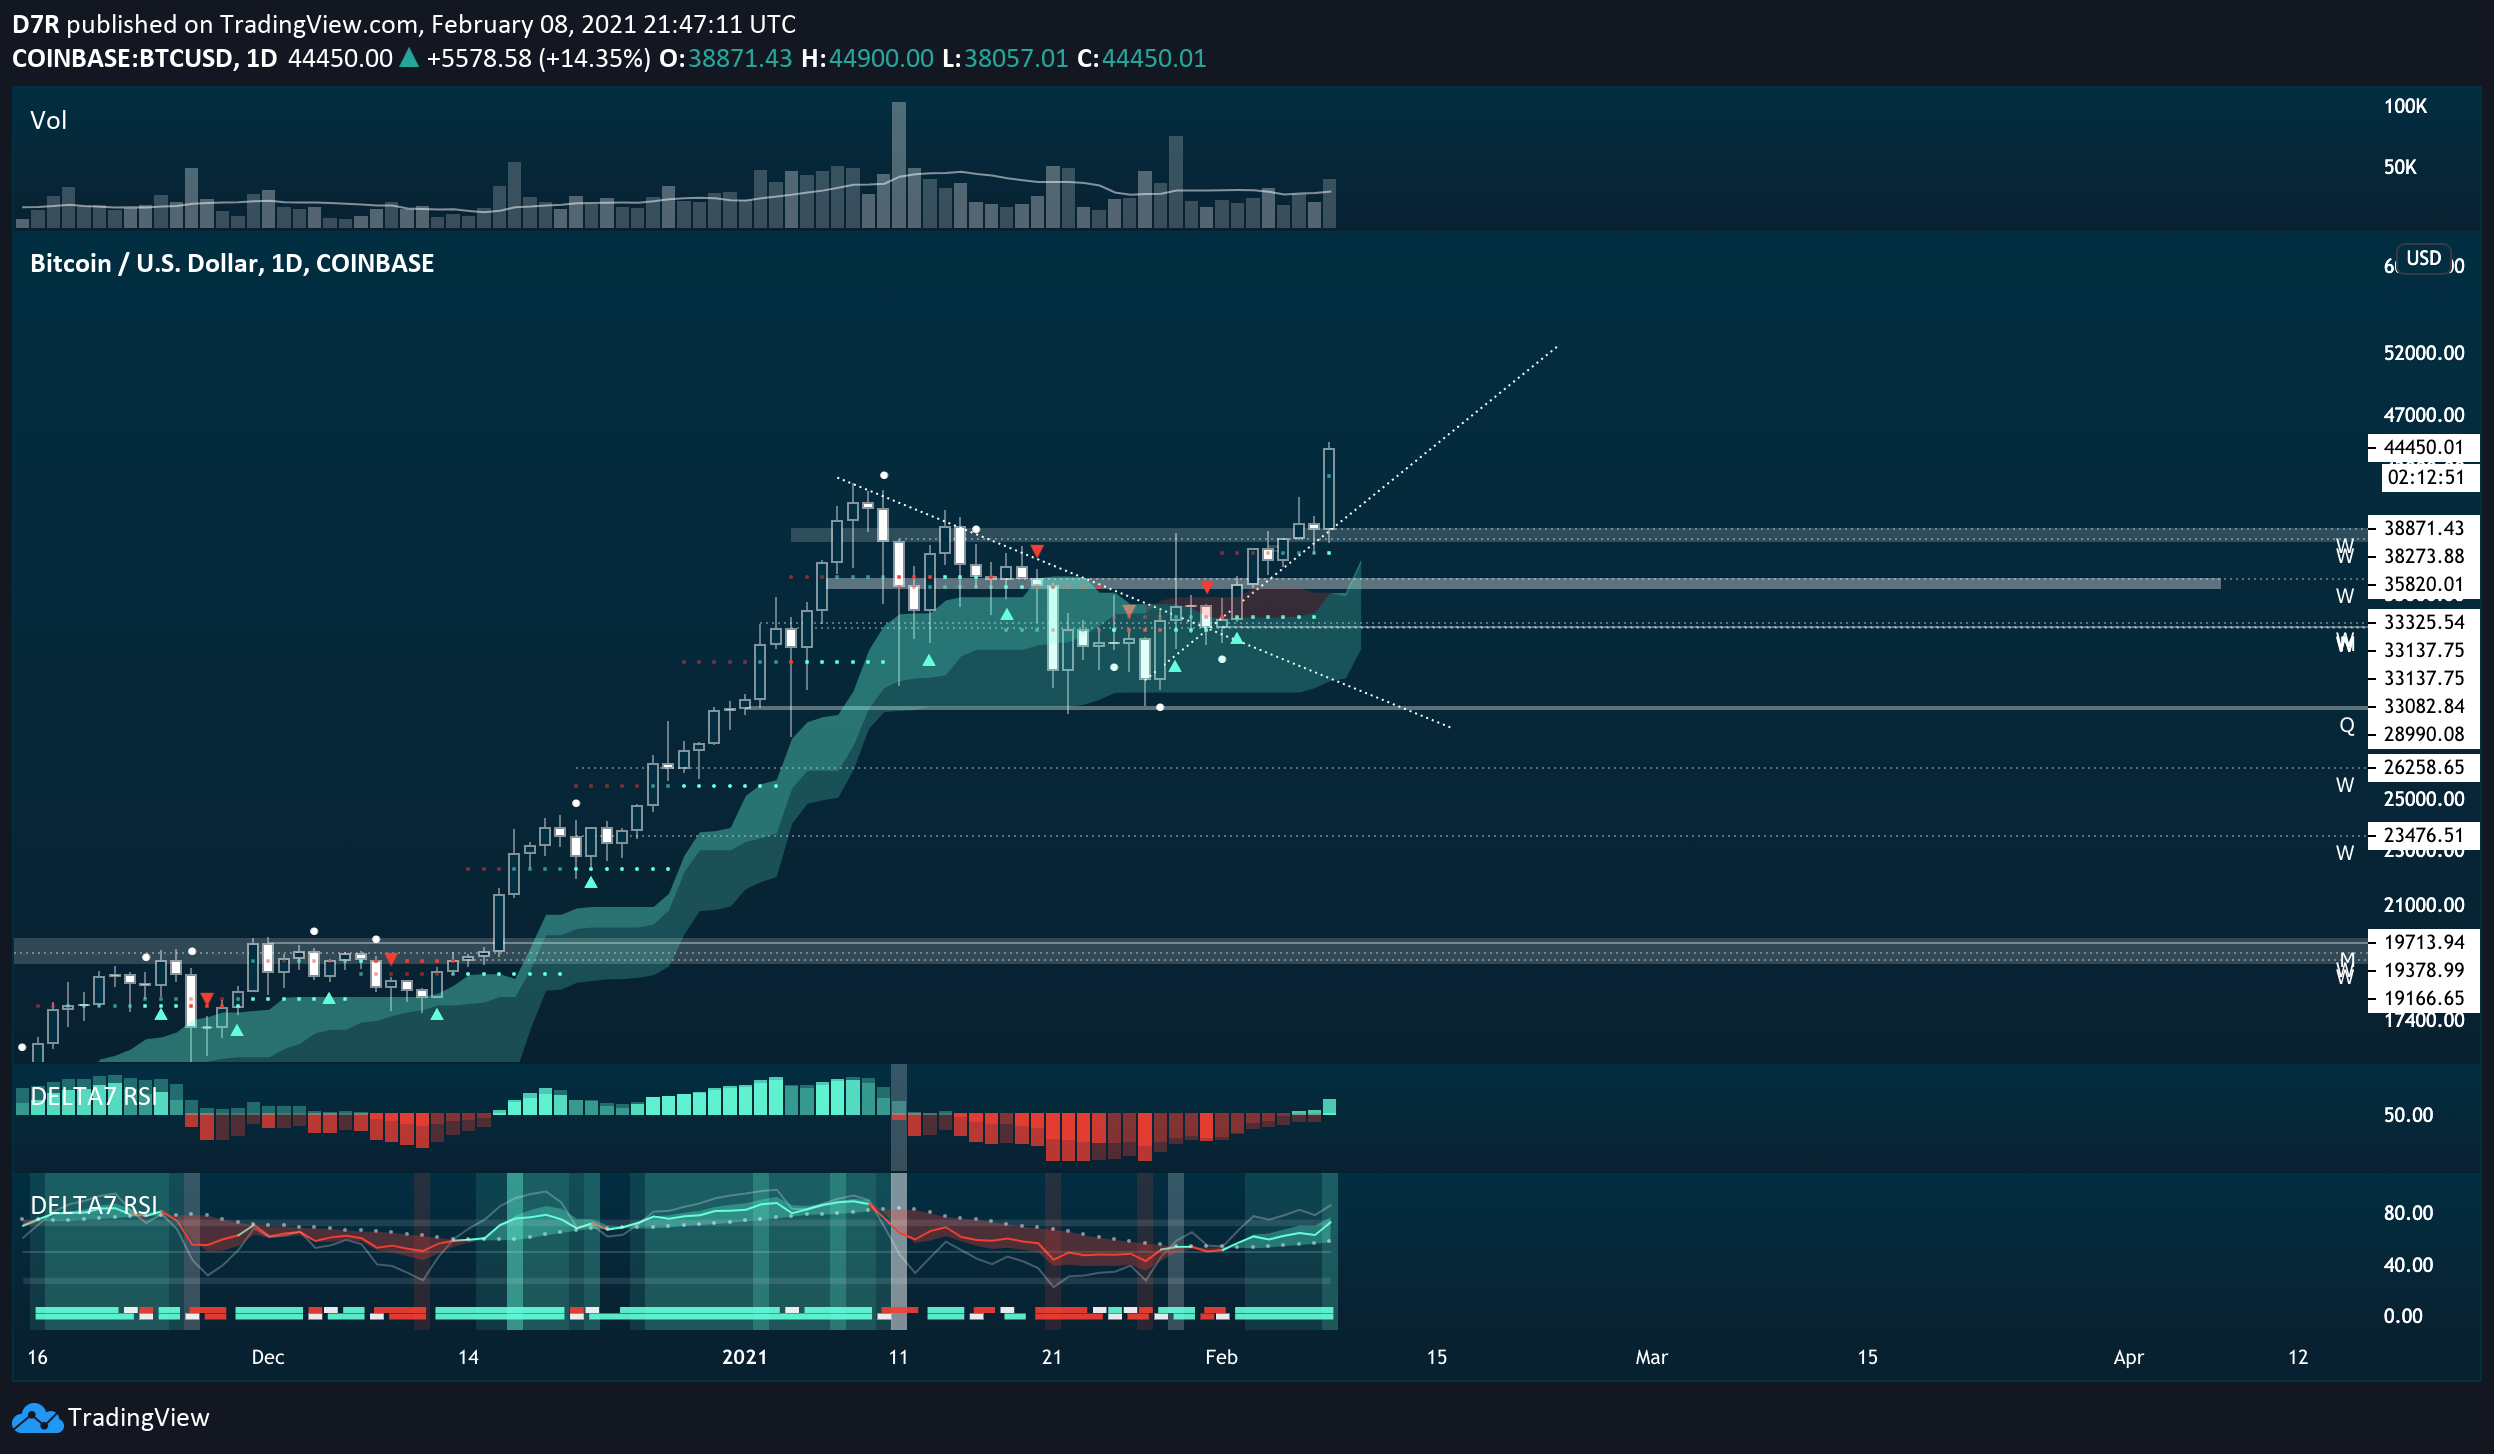Click the latest large bullish candle

tap(1328, 488)
